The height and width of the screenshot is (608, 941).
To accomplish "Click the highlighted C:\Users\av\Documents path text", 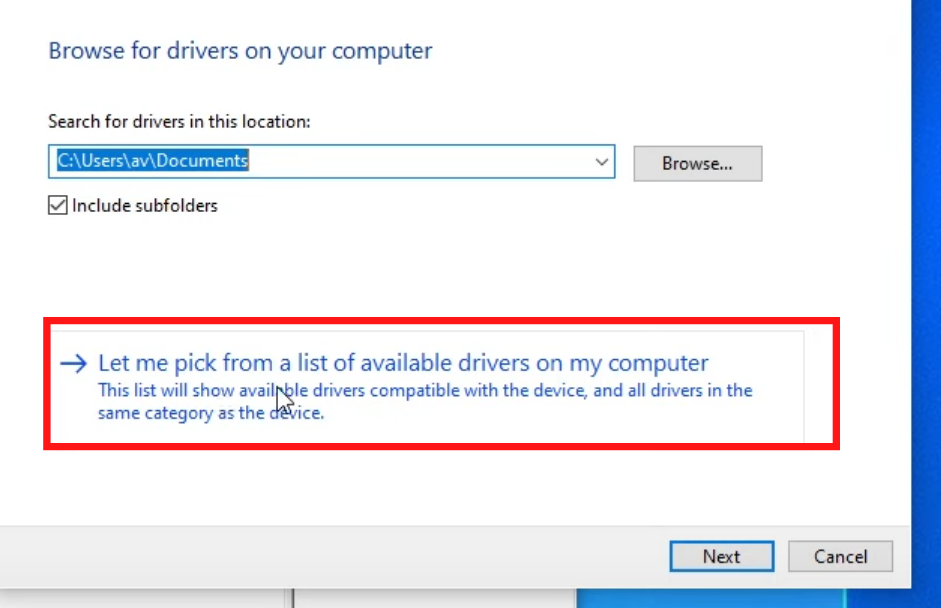I will click(152, 161).
